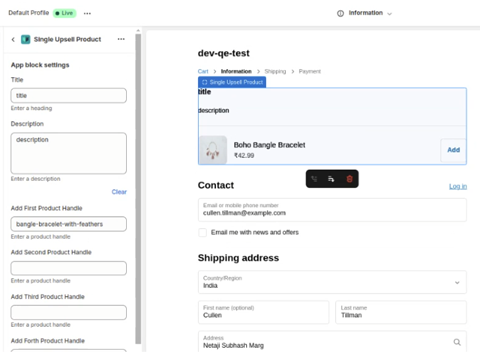Viewport: 480px width, 360px height.
Task: Click the App block settings heading
Action: [40, 65]
